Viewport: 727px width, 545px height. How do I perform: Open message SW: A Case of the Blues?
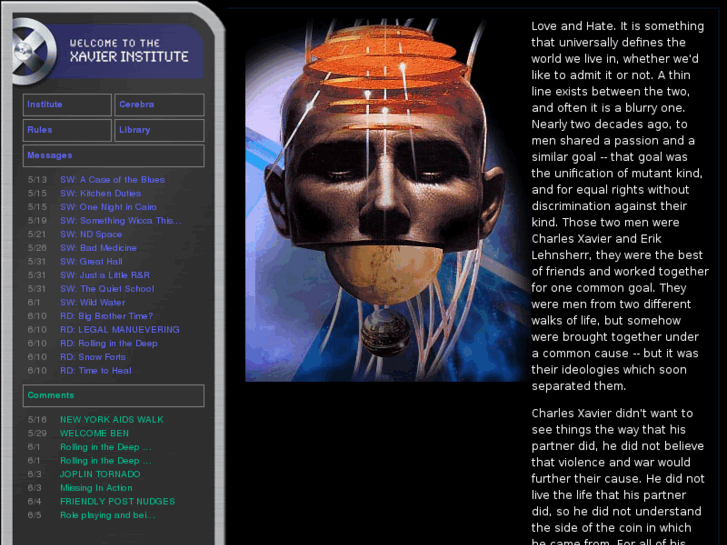[x=112, y=180]
